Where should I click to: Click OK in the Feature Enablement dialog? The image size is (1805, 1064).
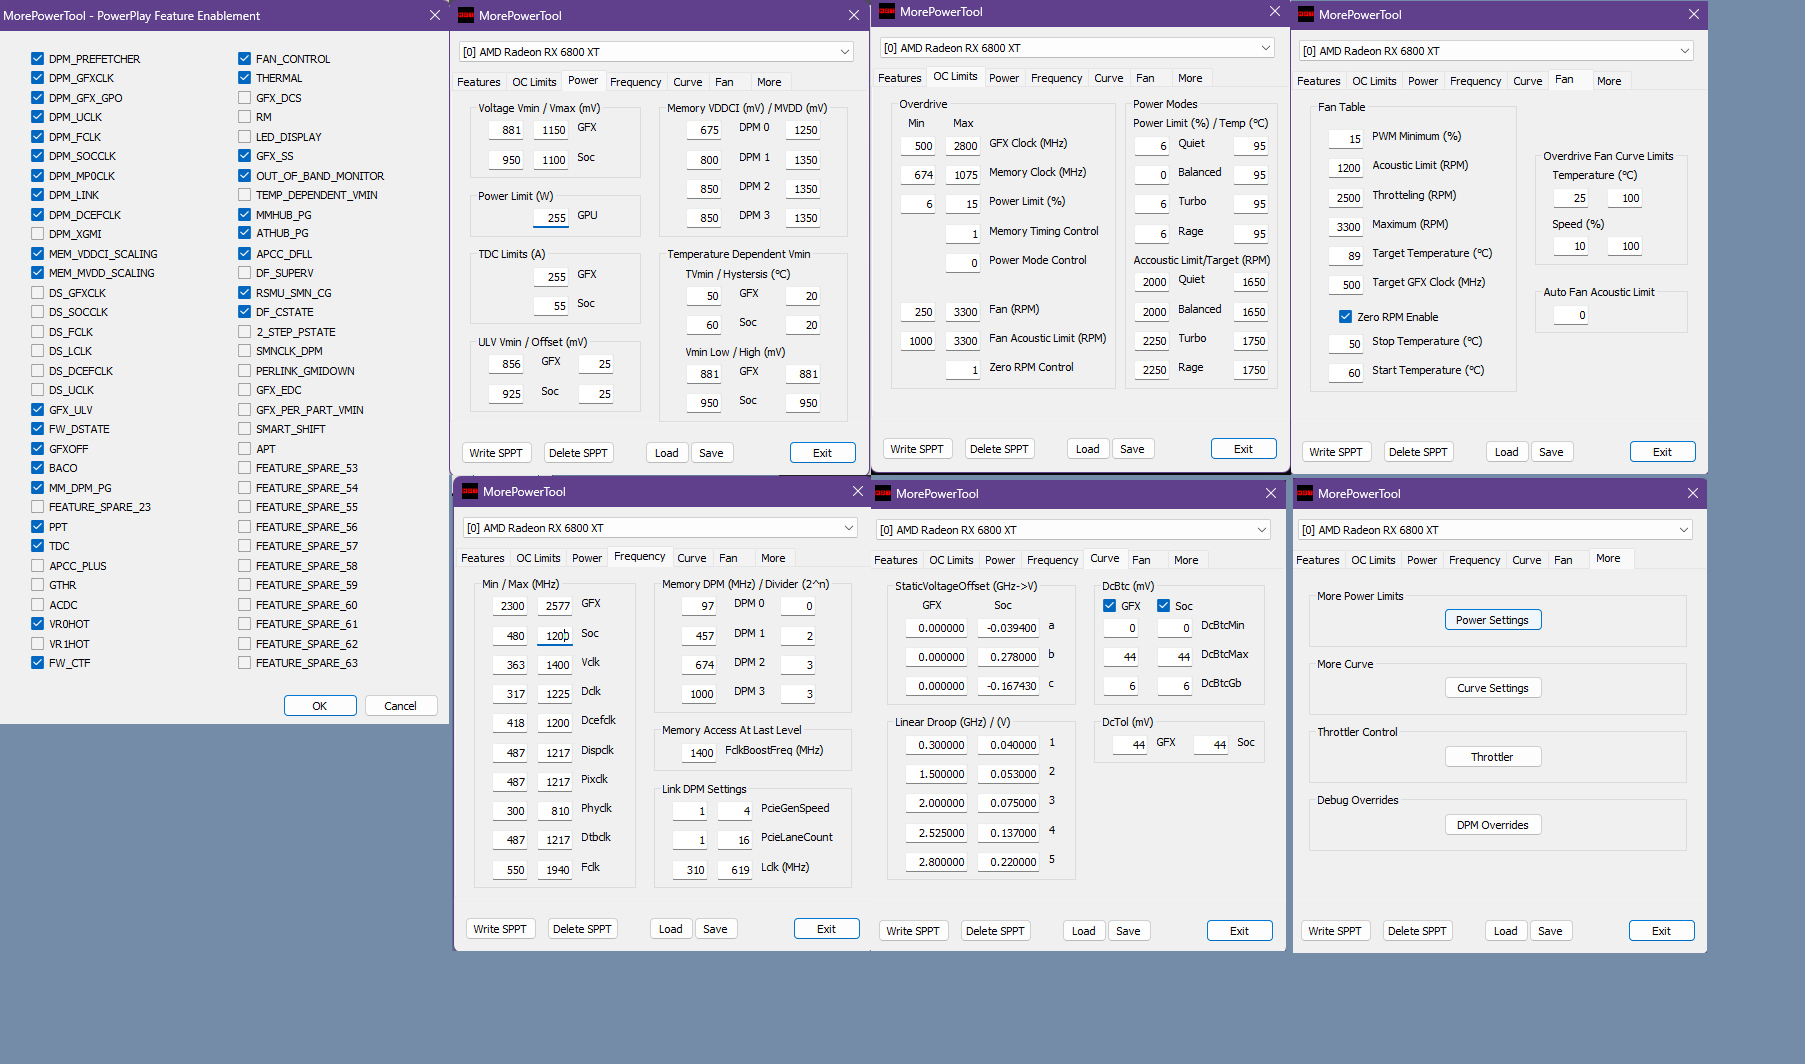(x=320, y=706)
